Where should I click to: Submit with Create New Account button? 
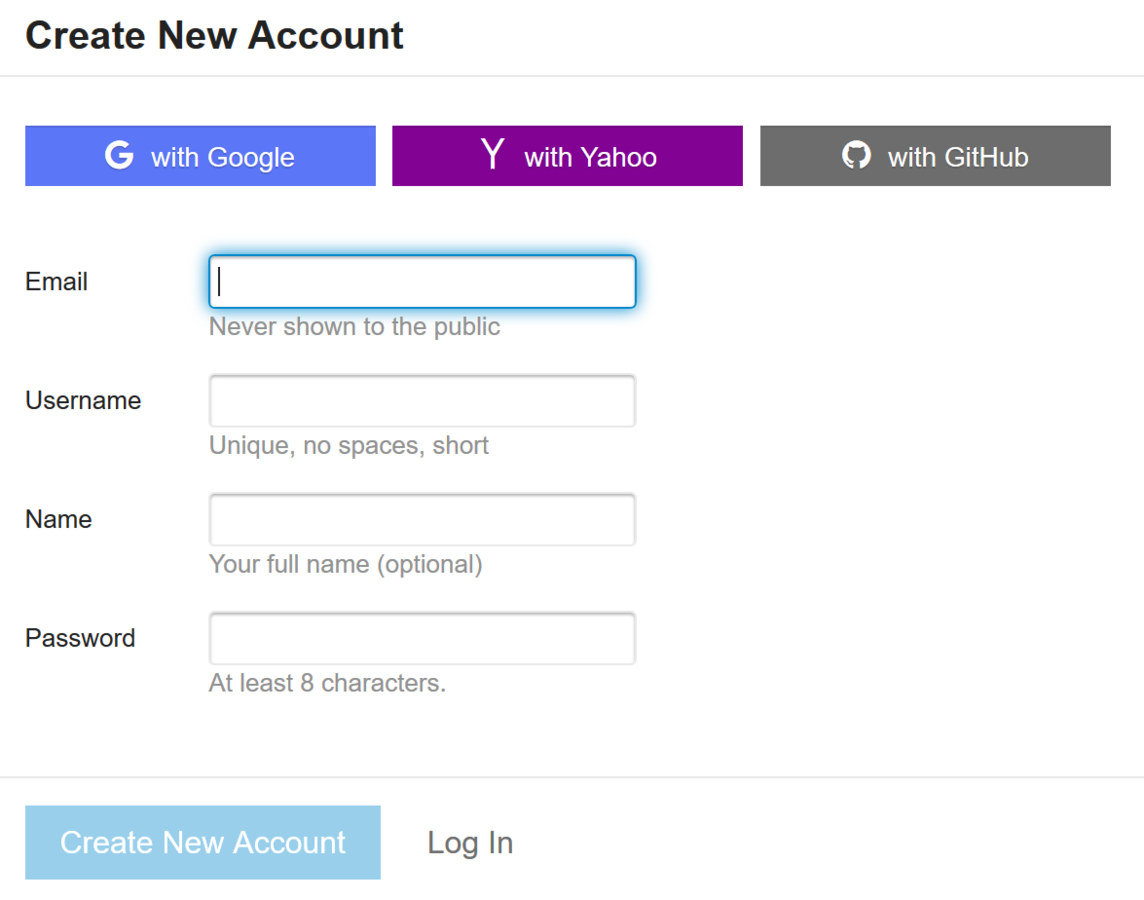coord(203,842)
